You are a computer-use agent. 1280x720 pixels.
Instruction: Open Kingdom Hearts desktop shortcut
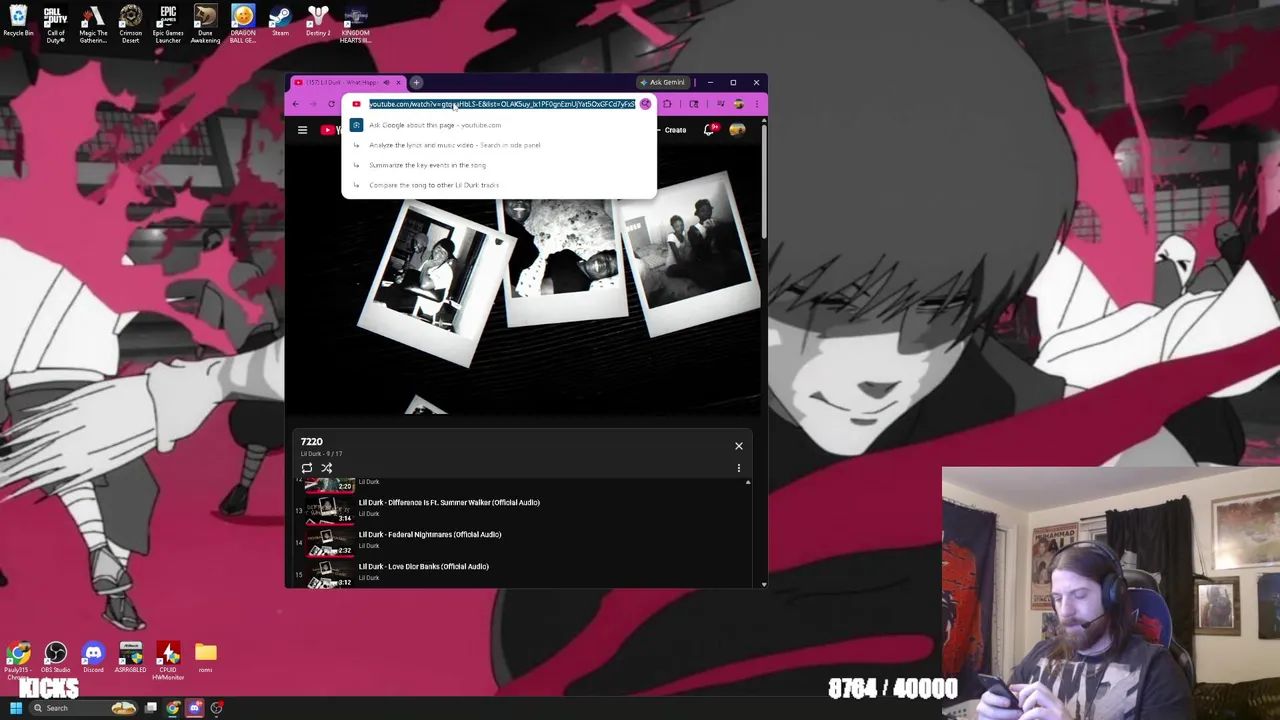(355, 25)
